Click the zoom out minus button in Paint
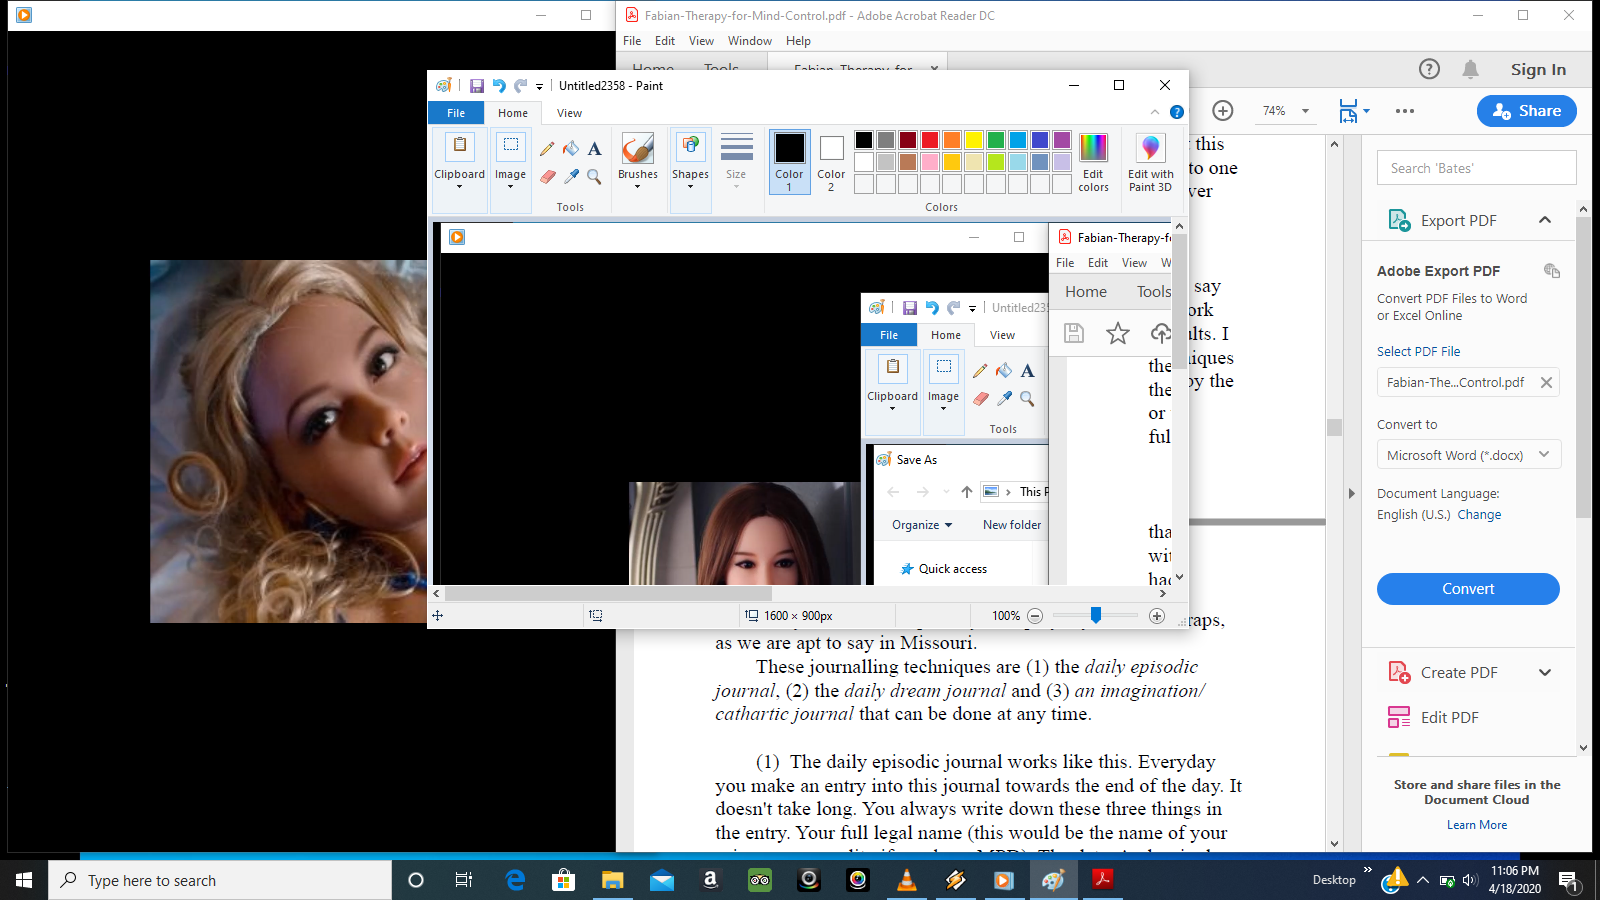1600x900 pixels. 1035,616
